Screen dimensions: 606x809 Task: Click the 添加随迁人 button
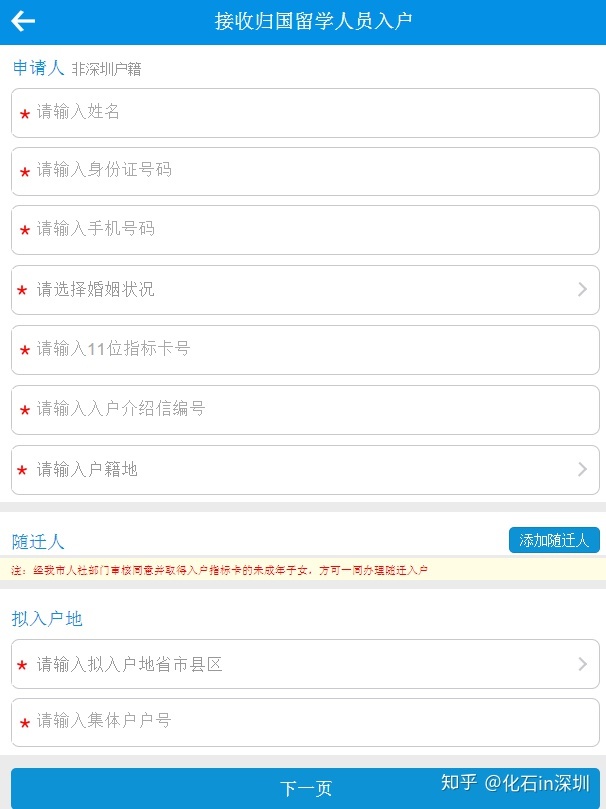[554, 540]
